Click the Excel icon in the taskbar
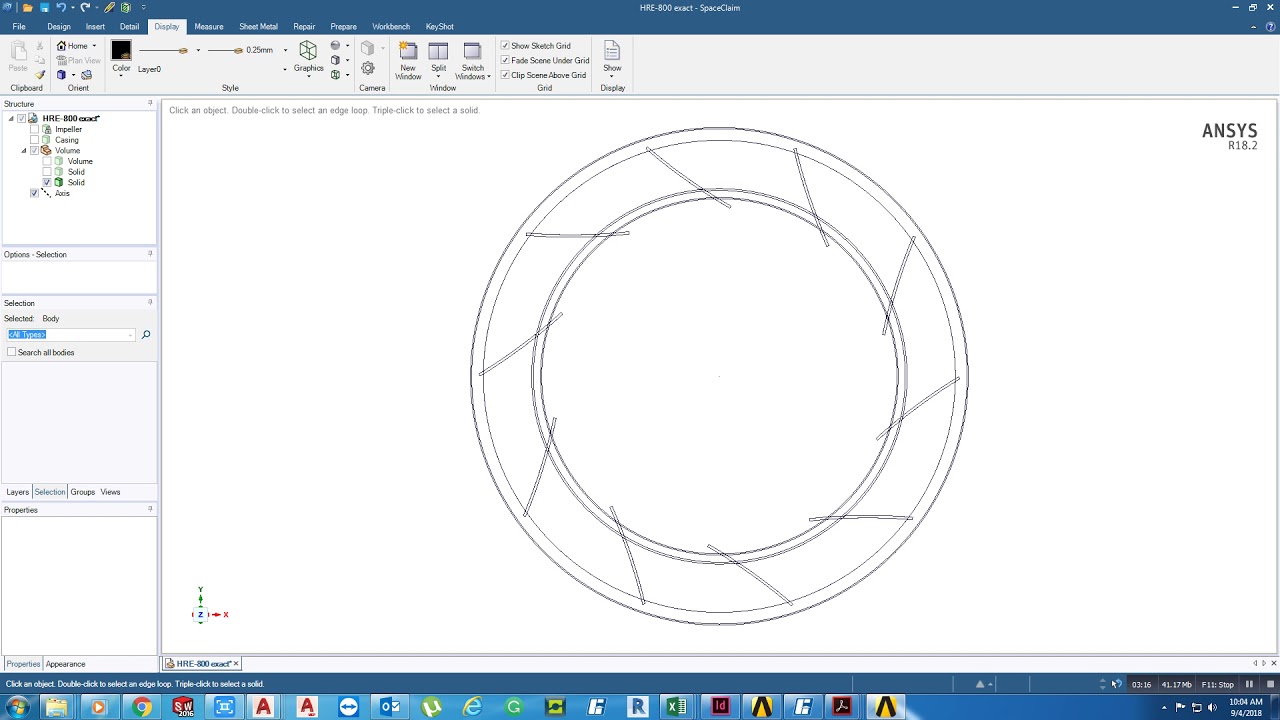 pos(677,707)
